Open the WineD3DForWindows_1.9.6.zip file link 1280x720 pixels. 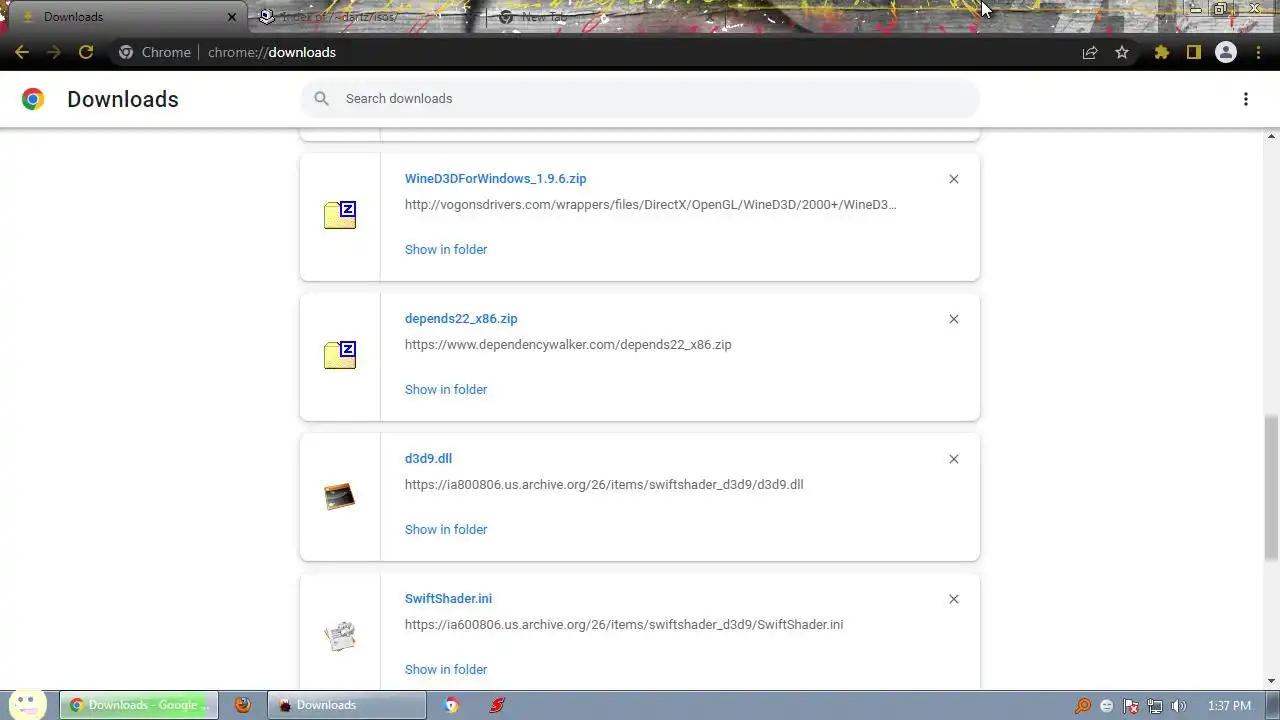pos(495,179)
